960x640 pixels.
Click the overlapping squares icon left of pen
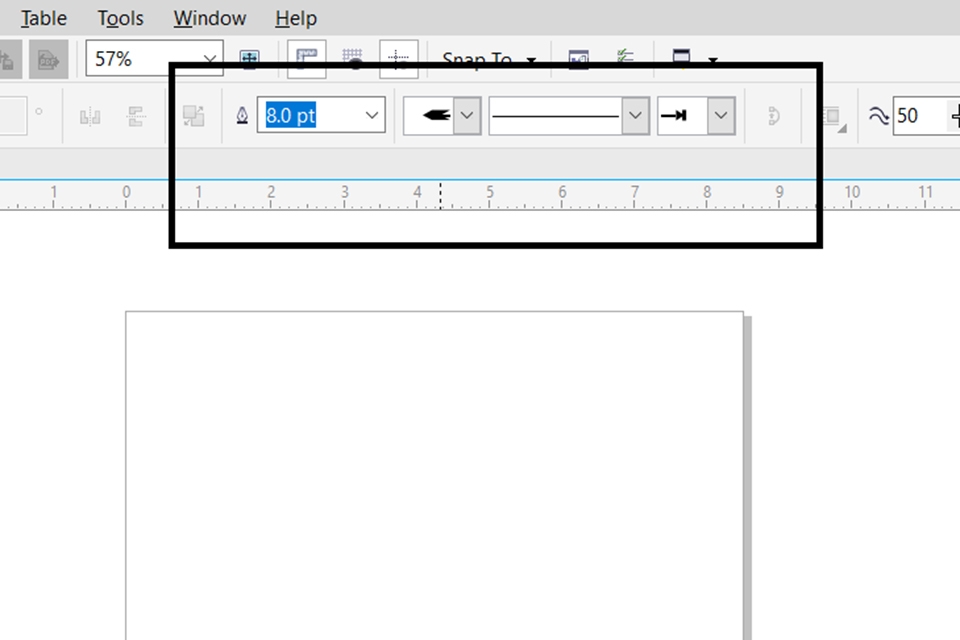[x=193, y=115]
